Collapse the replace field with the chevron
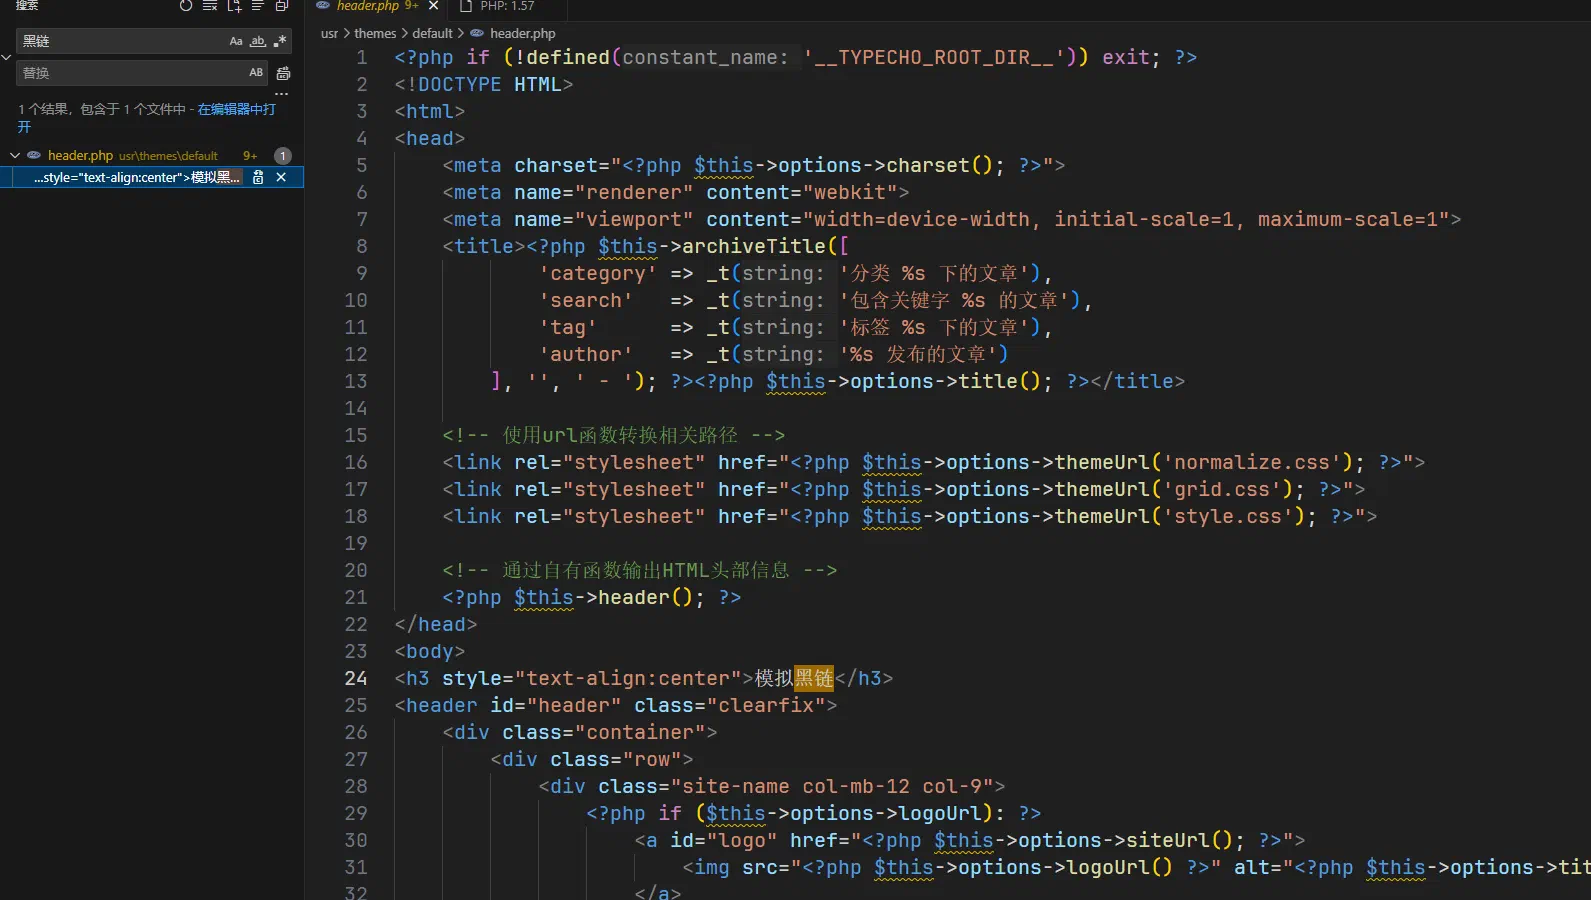The image size is (1591, 900). pyautogui.click(x=7, y=57)
